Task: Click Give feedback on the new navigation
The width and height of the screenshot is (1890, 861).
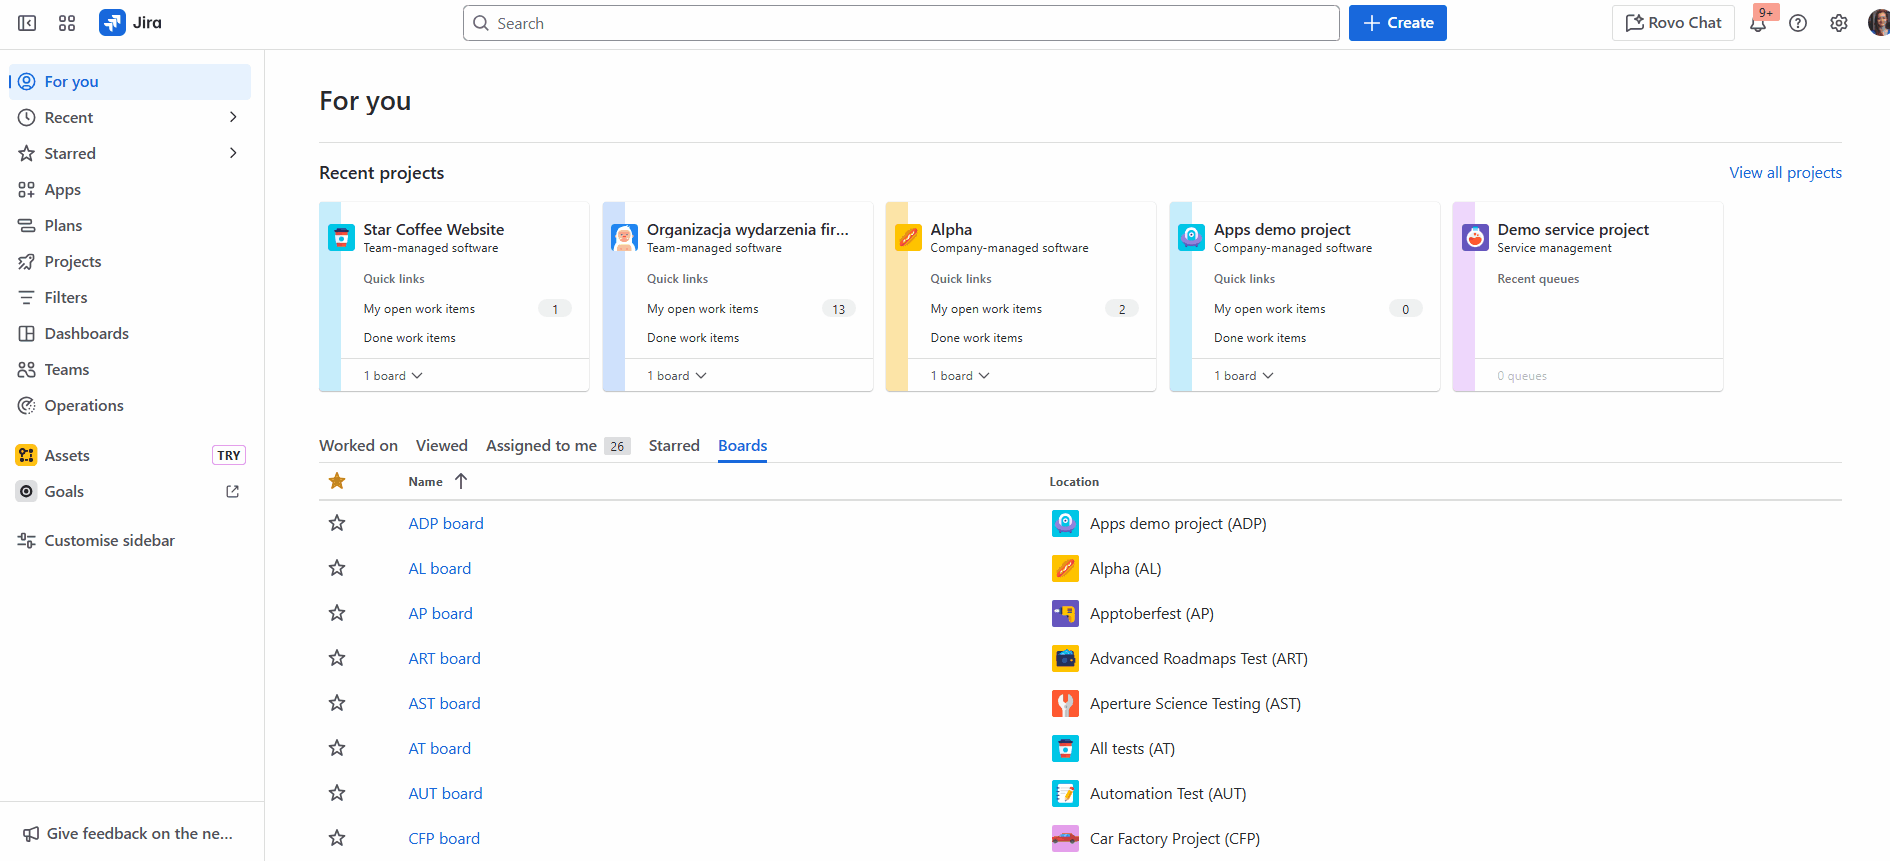Action: coord(128,833)
